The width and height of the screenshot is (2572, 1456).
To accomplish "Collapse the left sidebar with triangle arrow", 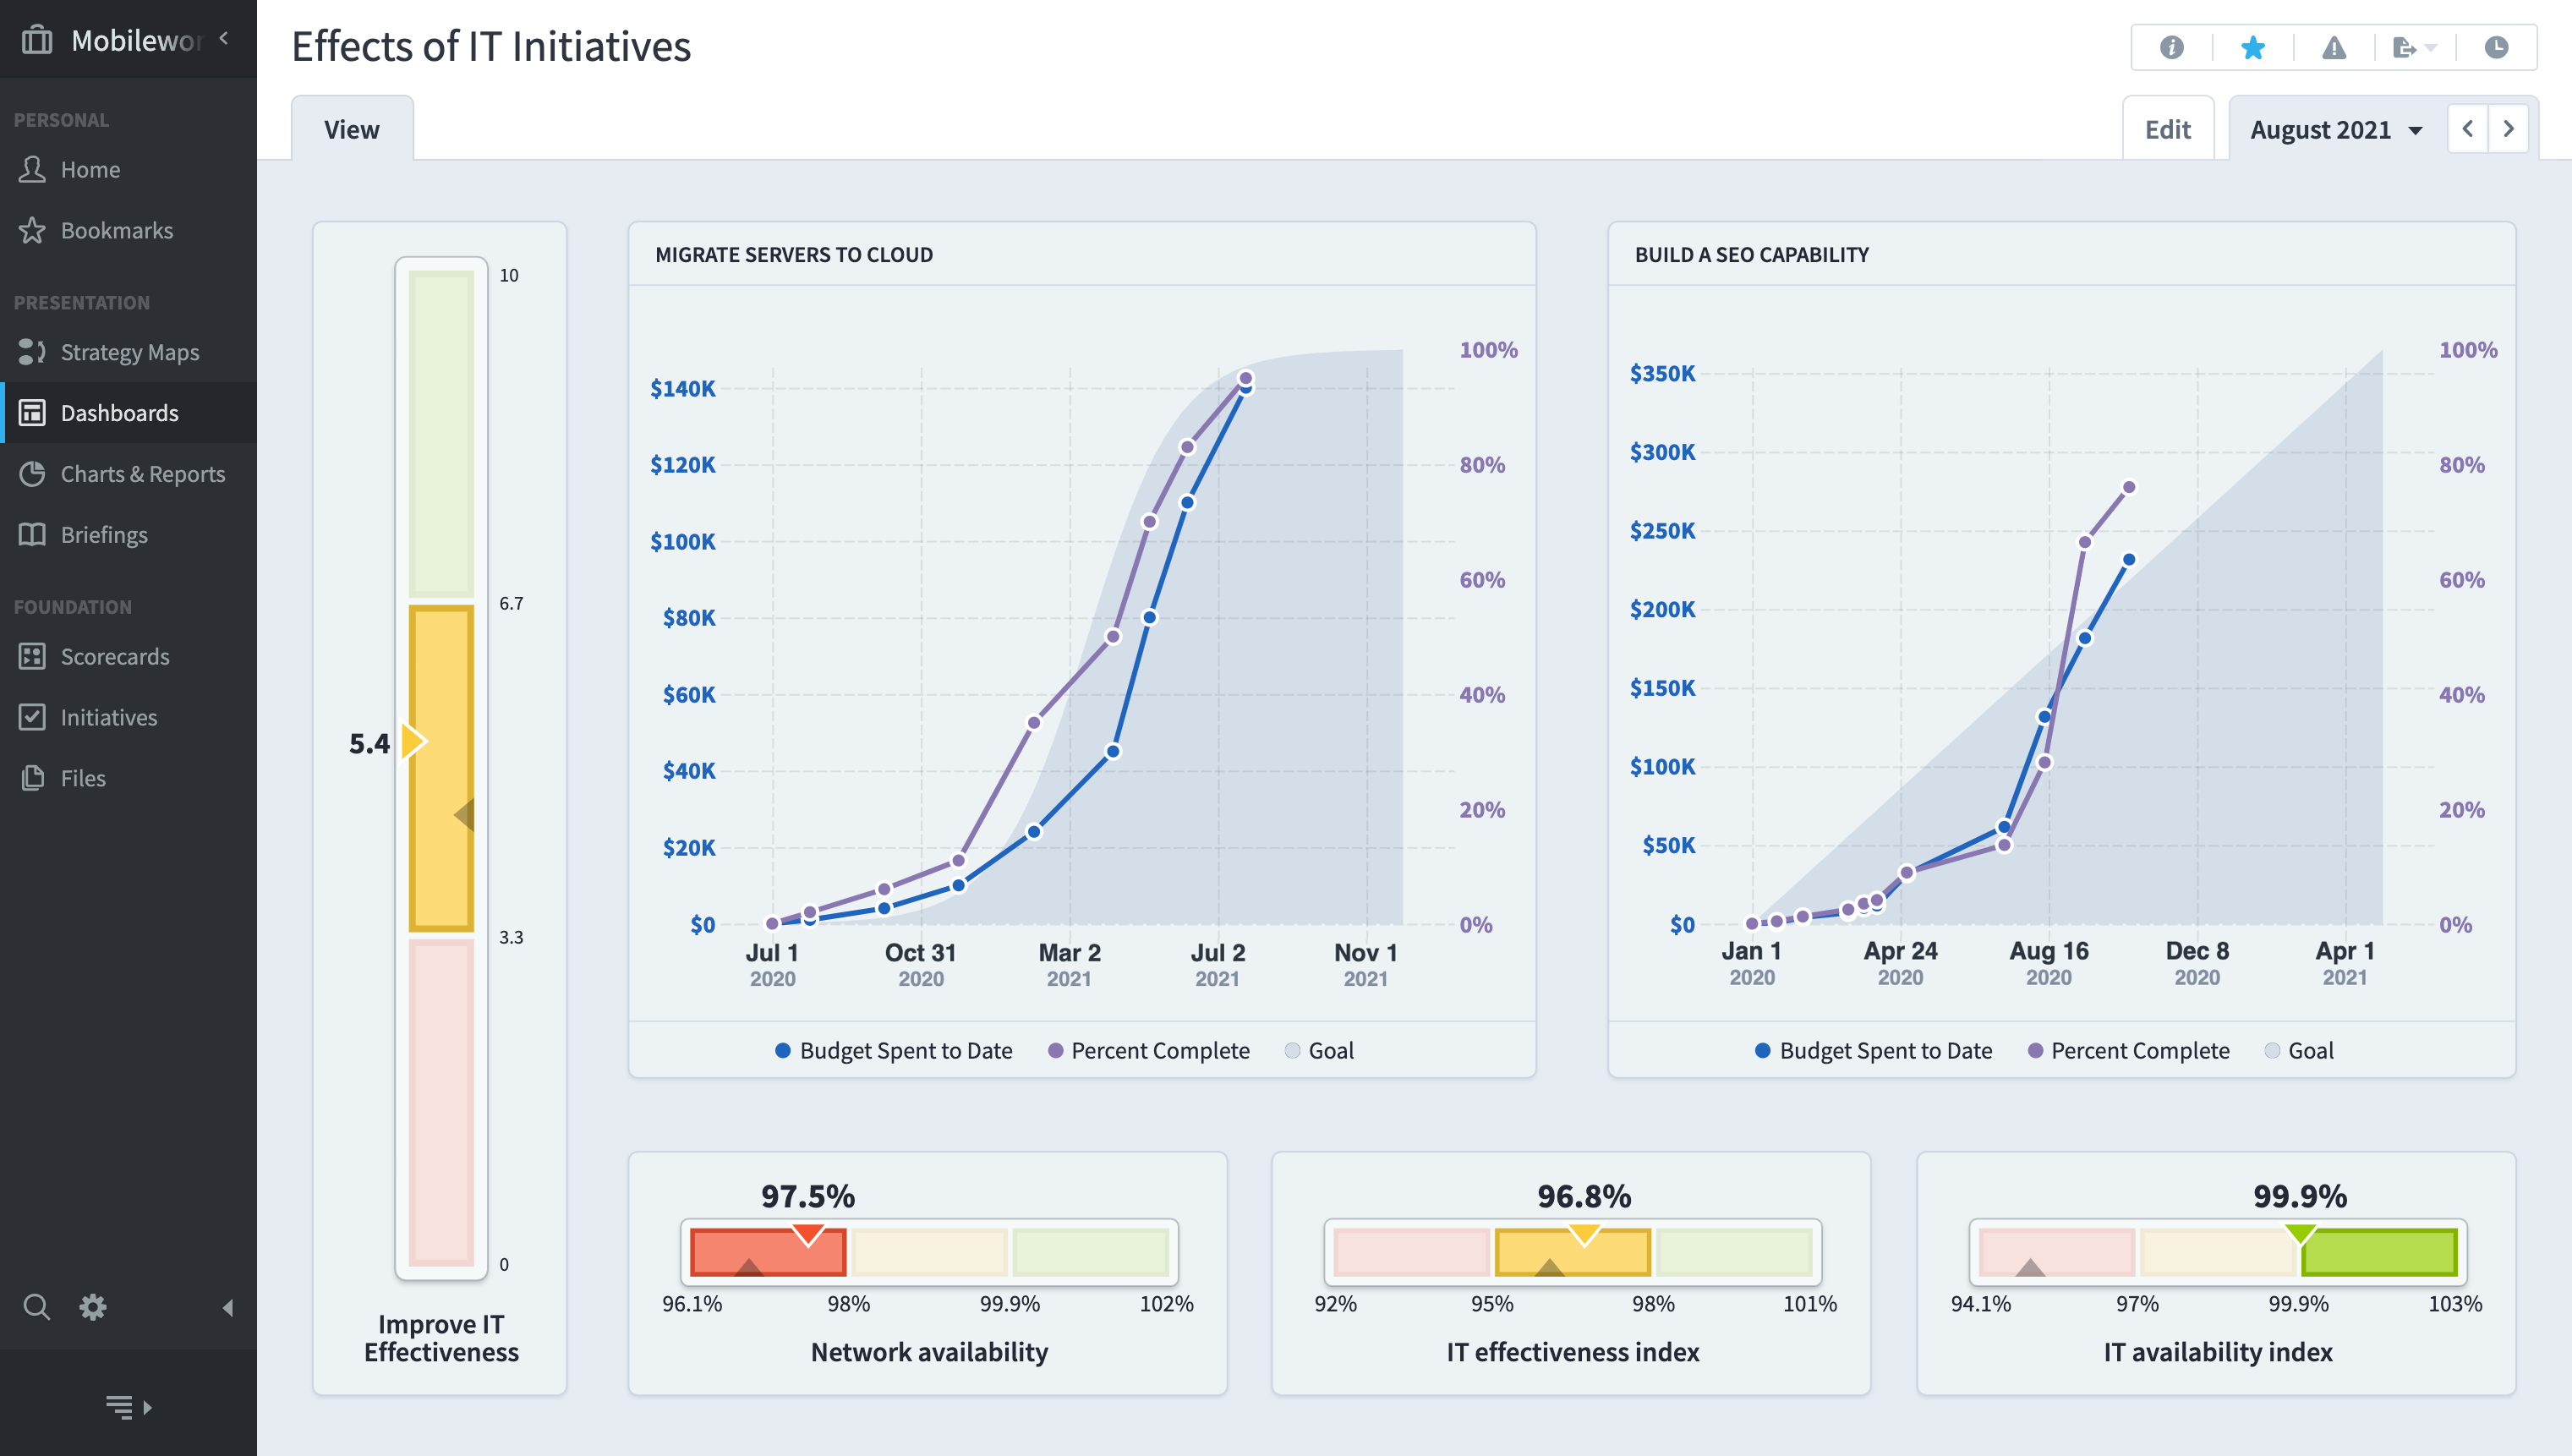I will coord(228,1307).
